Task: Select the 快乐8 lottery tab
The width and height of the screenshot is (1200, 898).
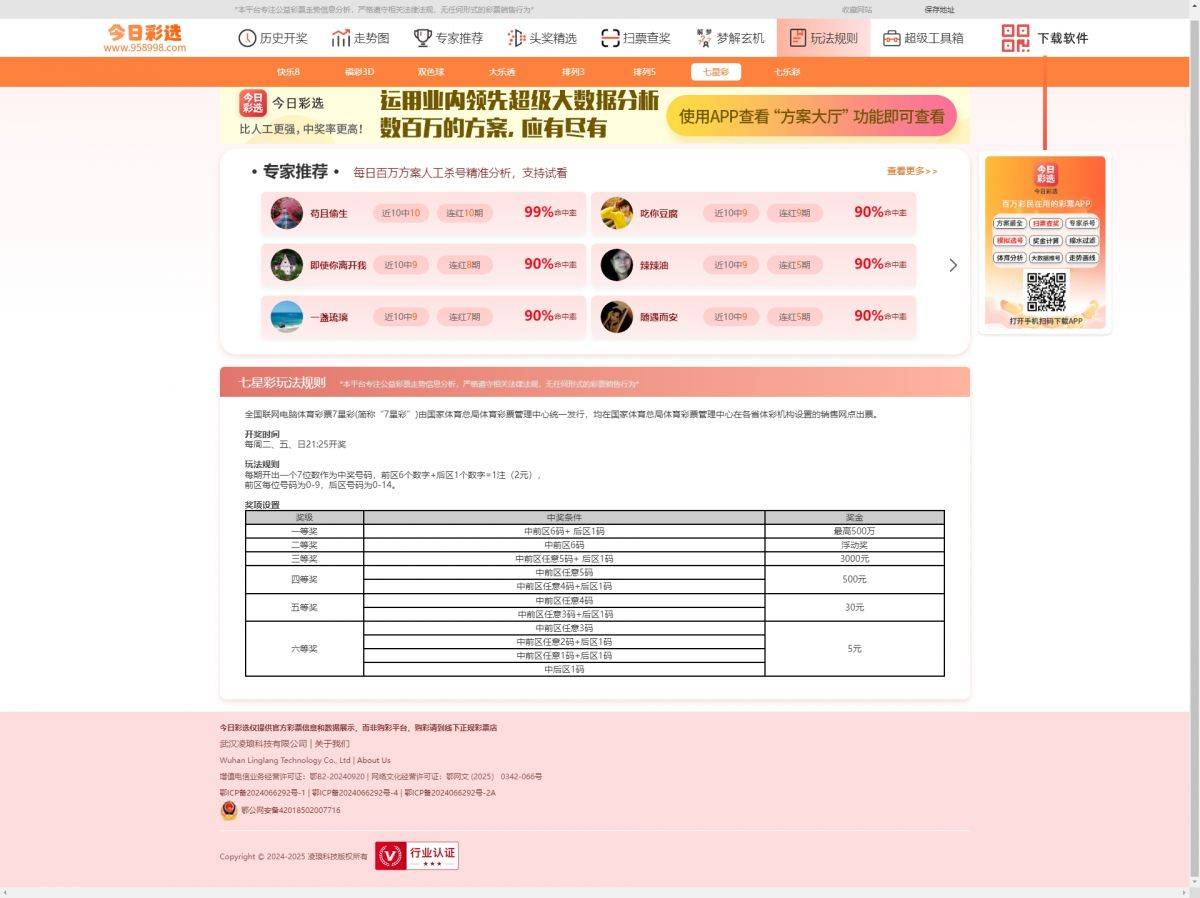Action: 288,72
